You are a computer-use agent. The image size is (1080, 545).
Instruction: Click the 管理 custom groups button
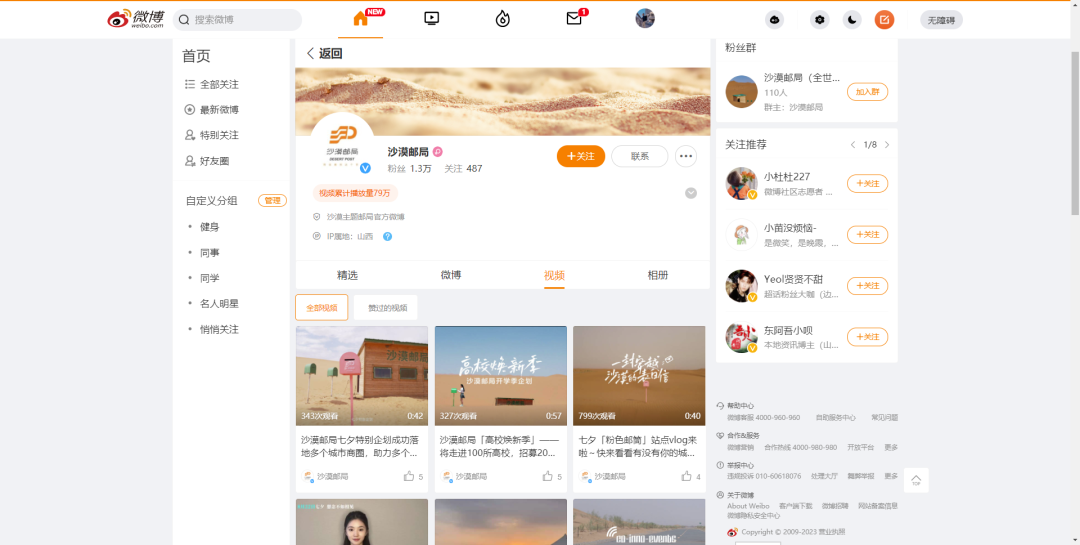[x=273, y=200]
